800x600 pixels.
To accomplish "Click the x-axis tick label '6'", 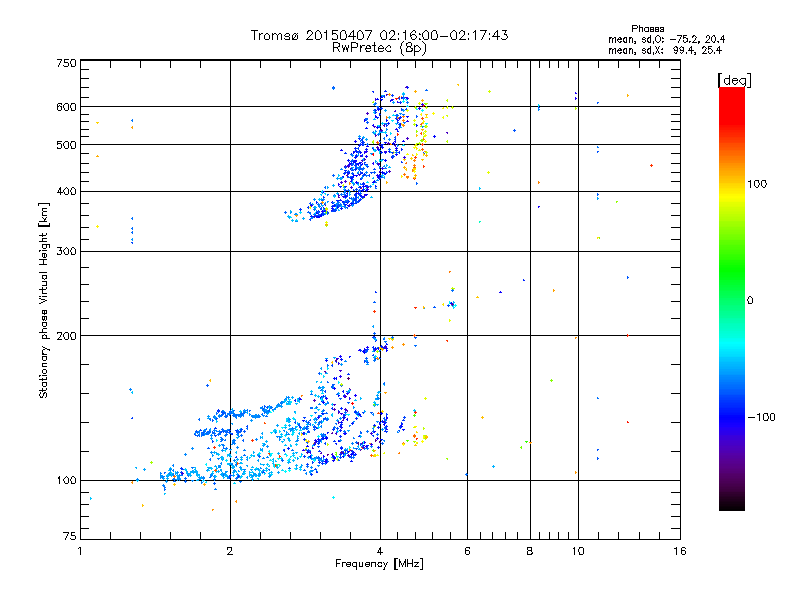I will tap(467, 551).
